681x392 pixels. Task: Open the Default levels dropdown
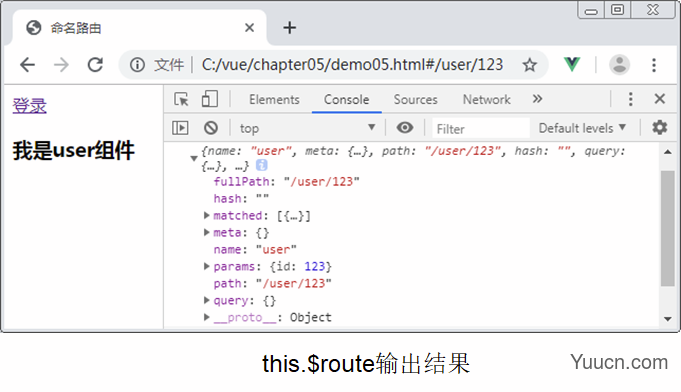(x=582, y=128)
